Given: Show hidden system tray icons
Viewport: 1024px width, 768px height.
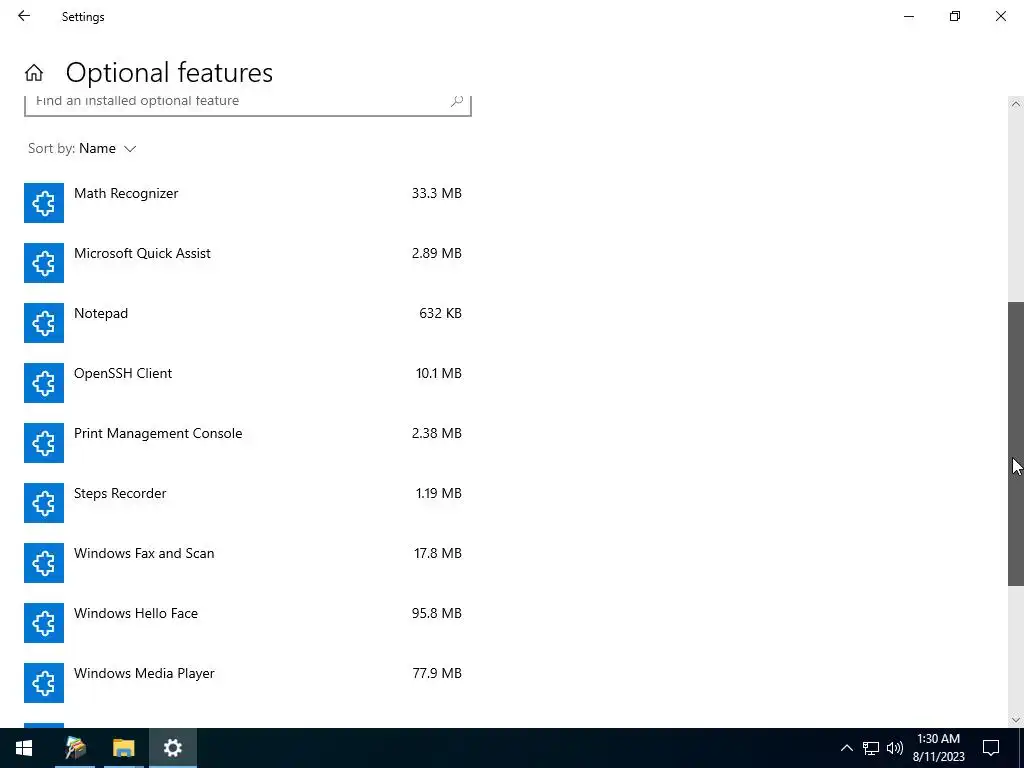Looking at the screenshot, I should [846, 748].
